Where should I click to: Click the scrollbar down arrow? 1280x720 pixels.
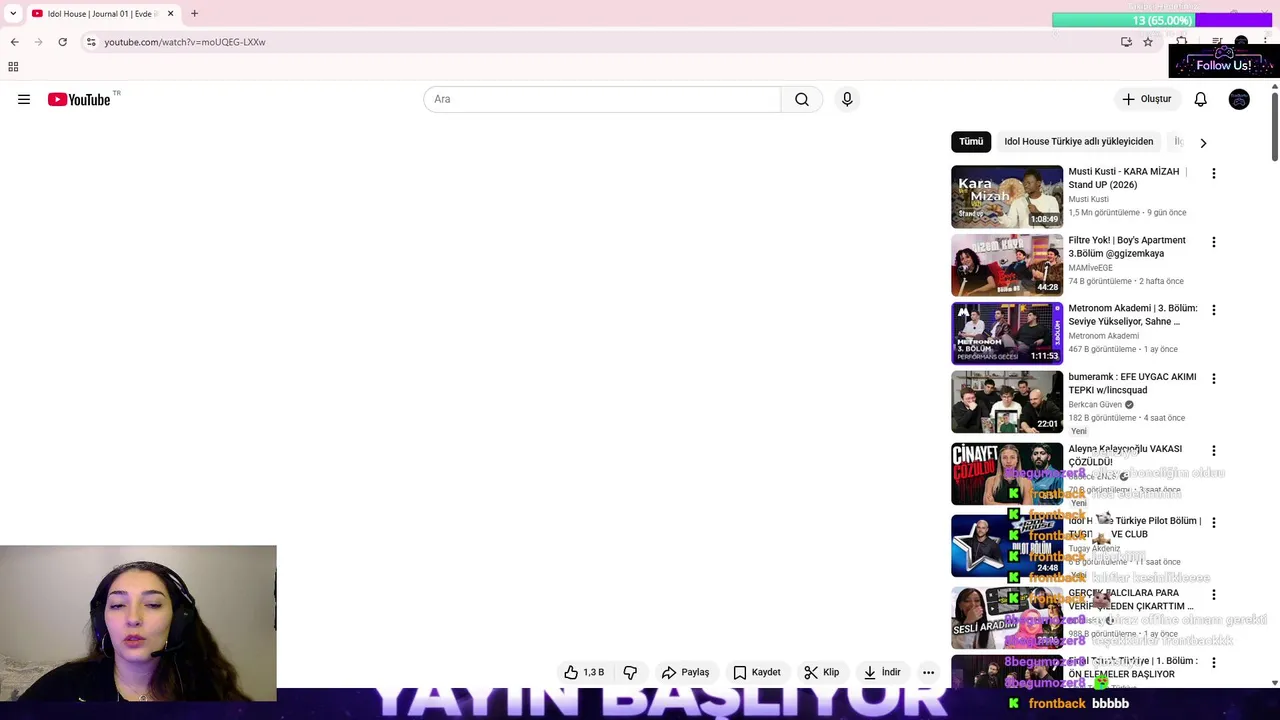point(1275,683)
